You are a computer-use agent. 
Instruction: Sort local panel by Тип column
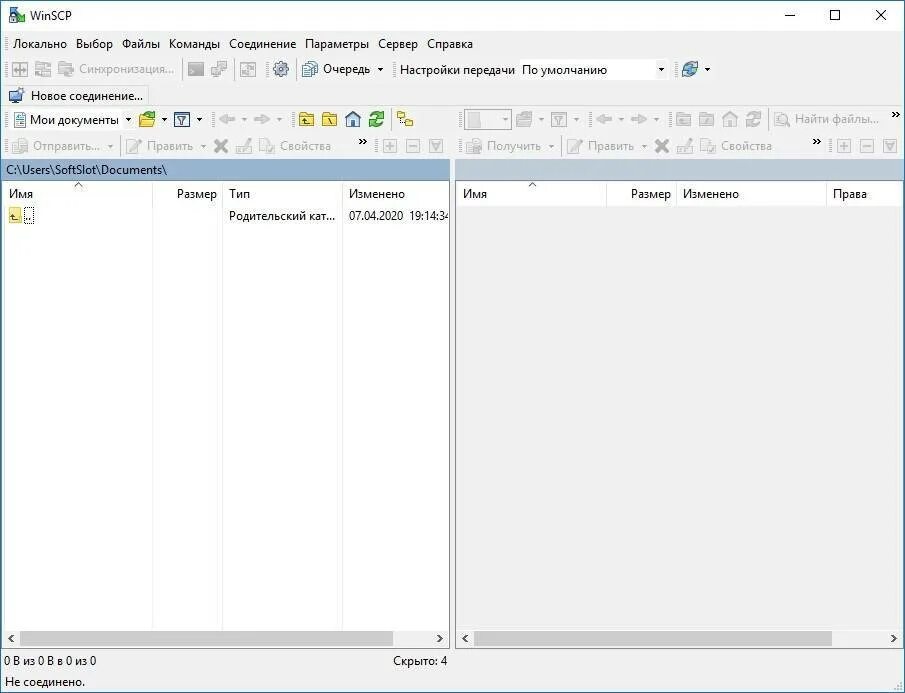282,194
